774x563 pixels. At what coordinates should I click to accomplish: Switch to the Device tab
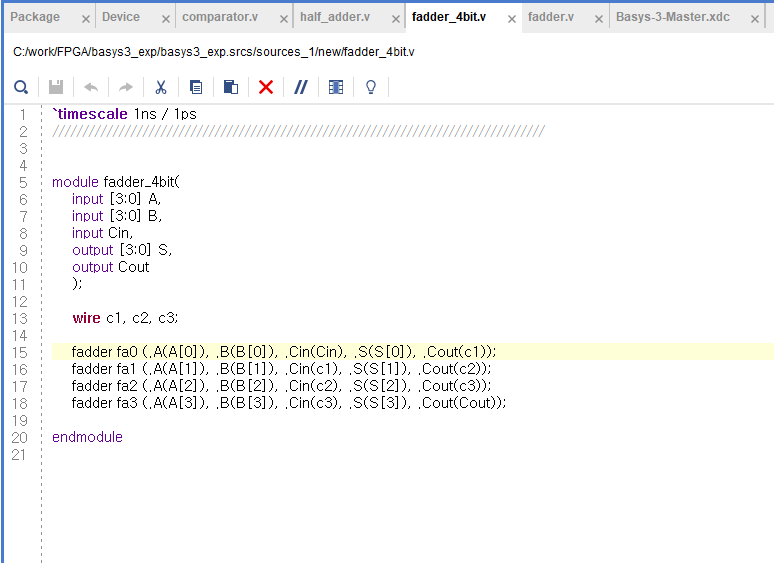coord(121,17)
